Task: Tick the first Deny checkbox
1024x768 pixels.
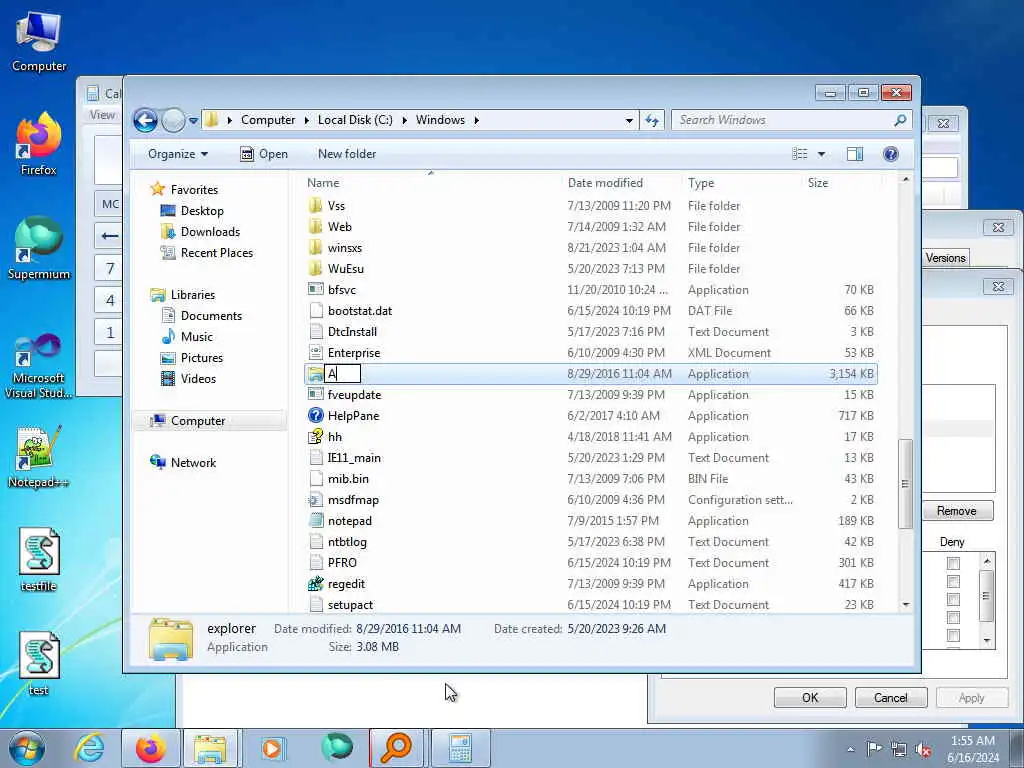Action: click(953, 563)
